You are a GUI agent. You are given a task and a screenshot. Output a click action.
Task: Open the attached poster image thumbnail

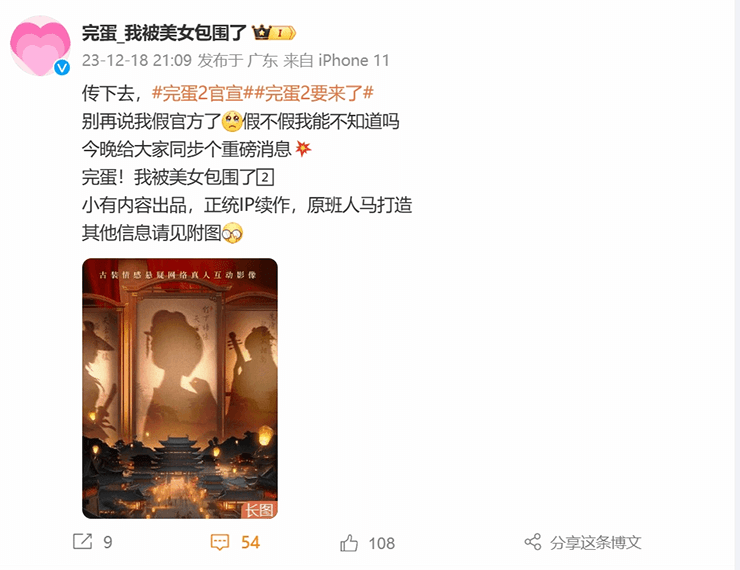click(x=180, y=388)
